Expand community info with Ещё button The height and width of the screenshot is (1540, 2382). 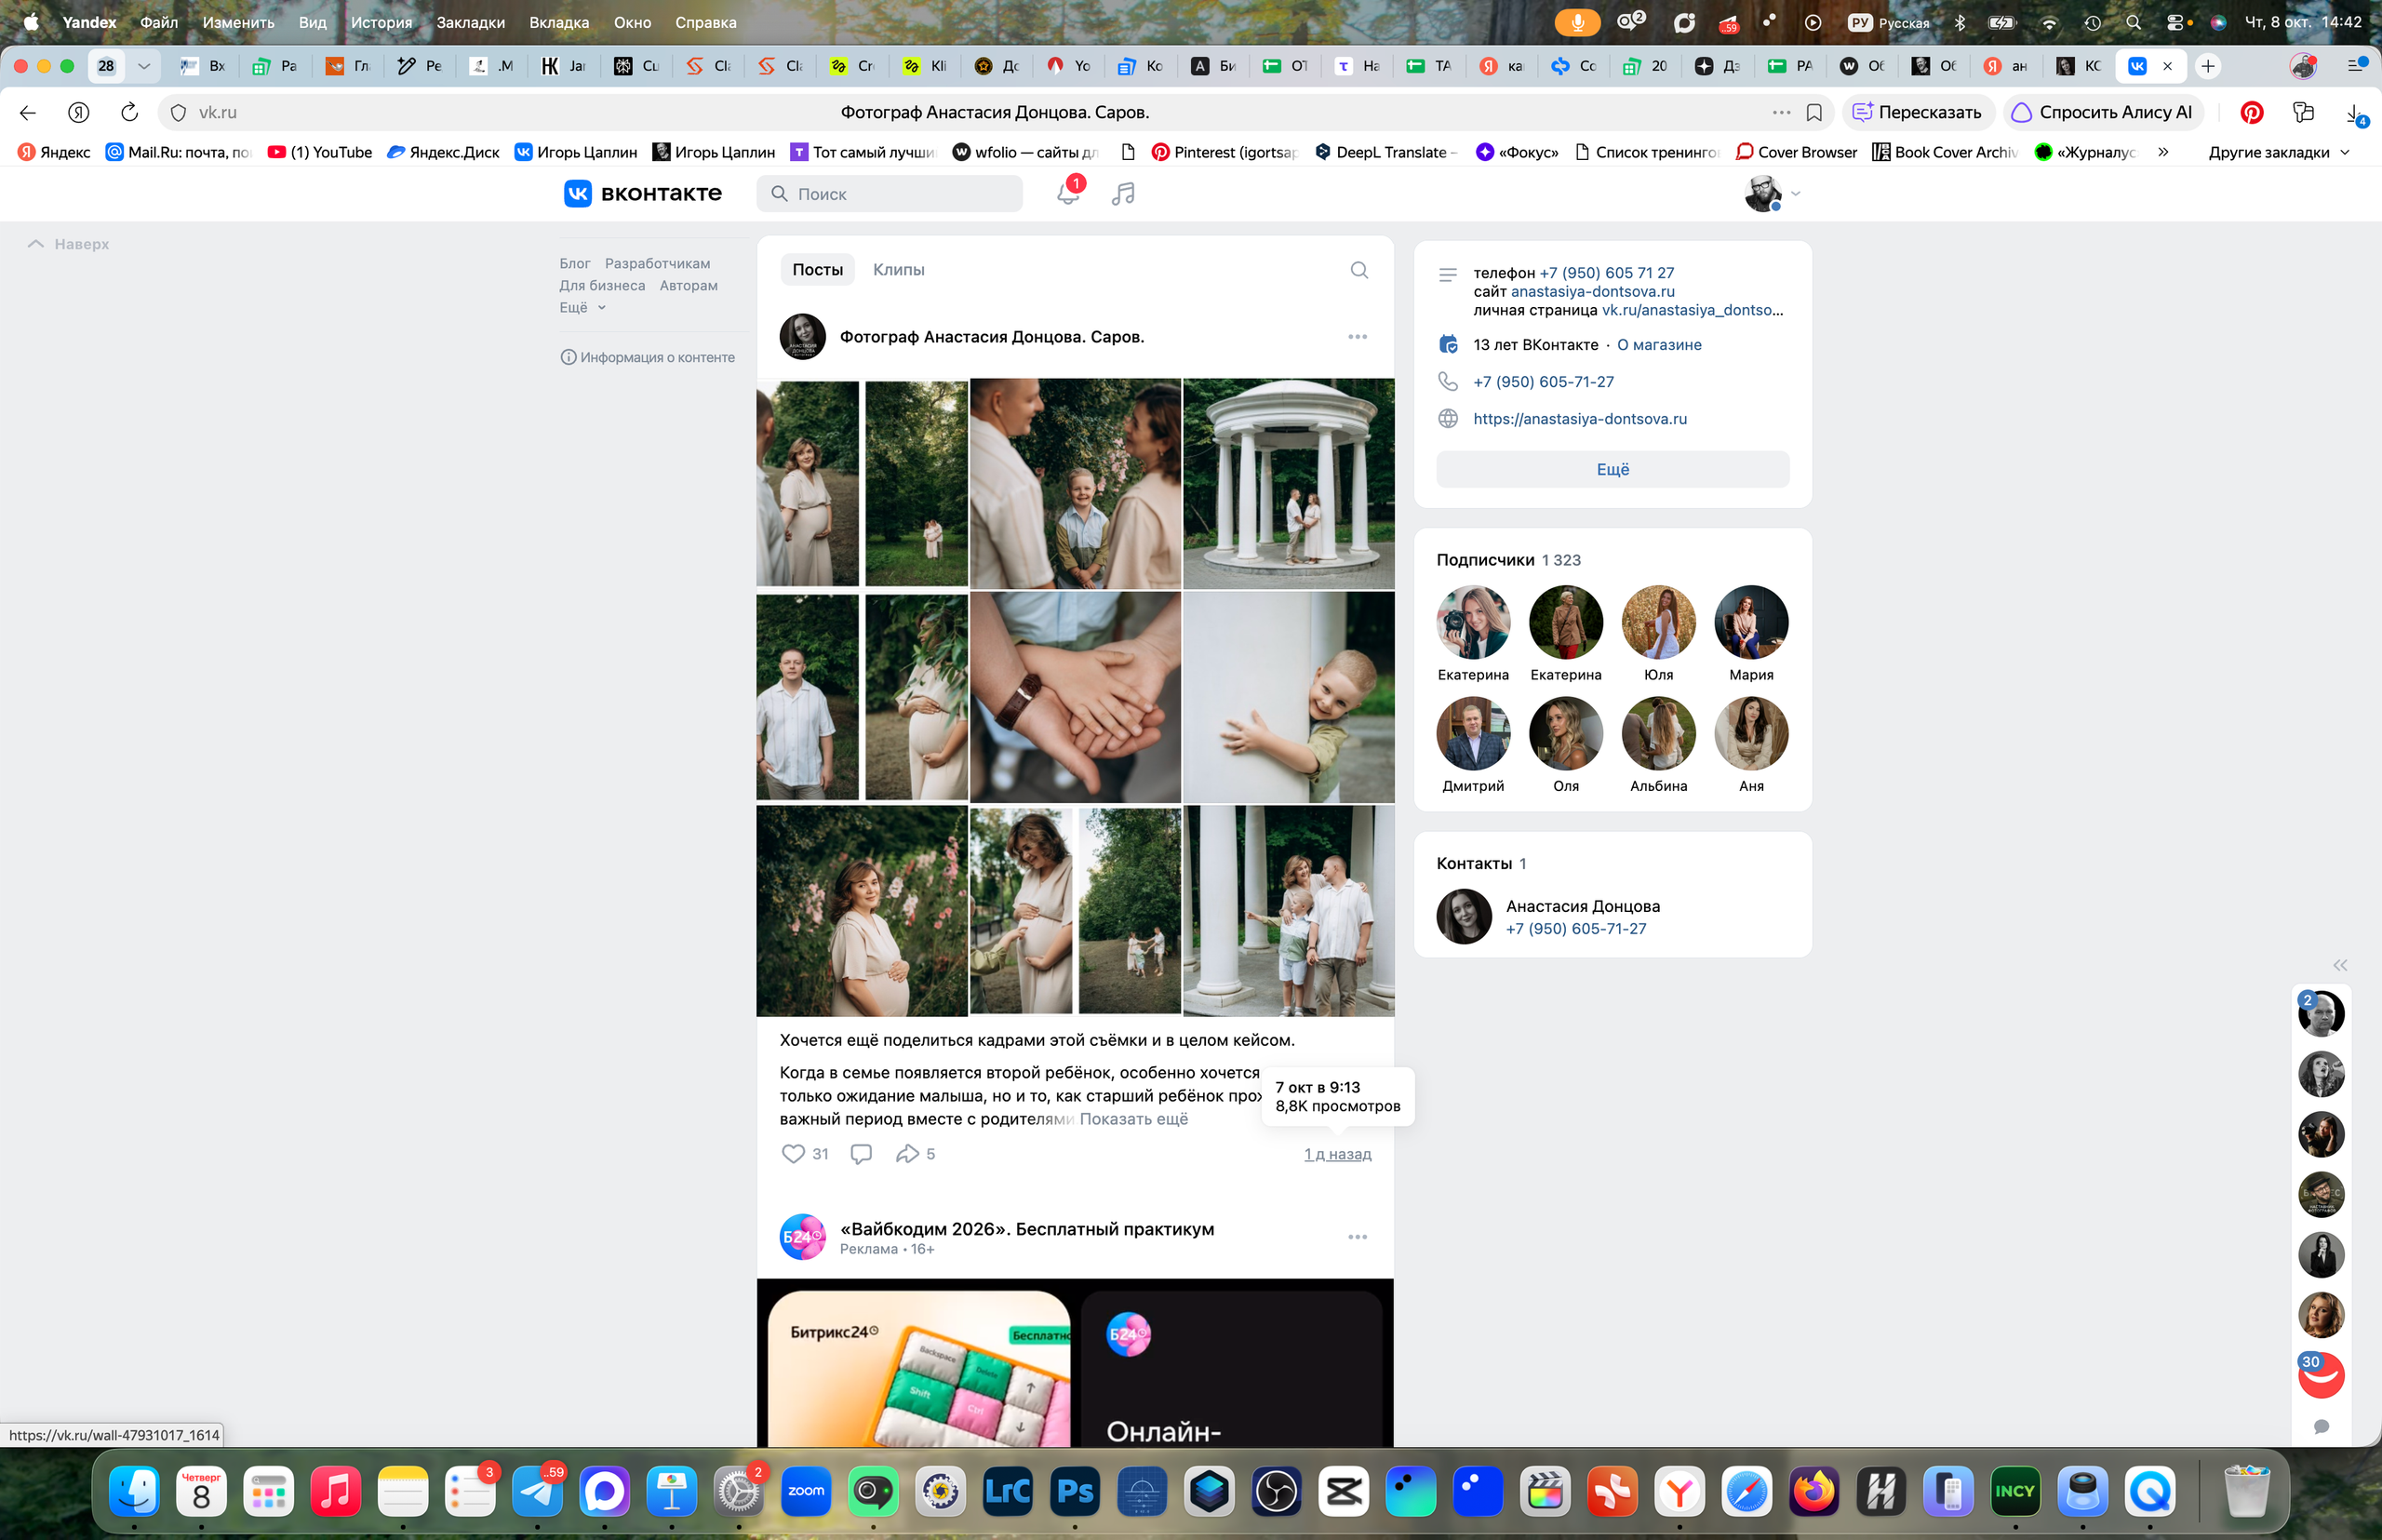[1612, 469]
